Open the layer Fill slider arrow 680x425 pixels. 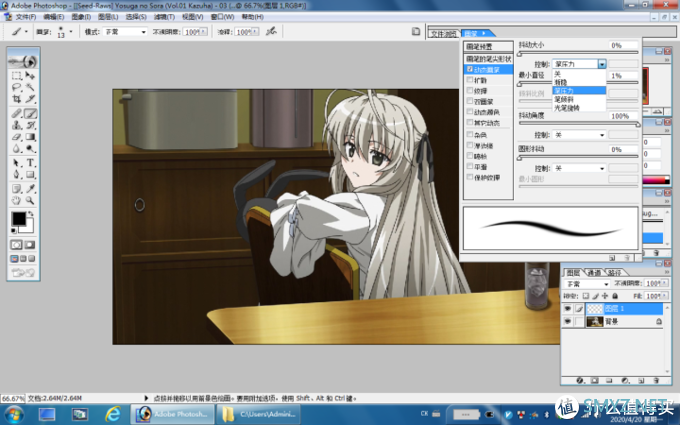tap(665, 296)
